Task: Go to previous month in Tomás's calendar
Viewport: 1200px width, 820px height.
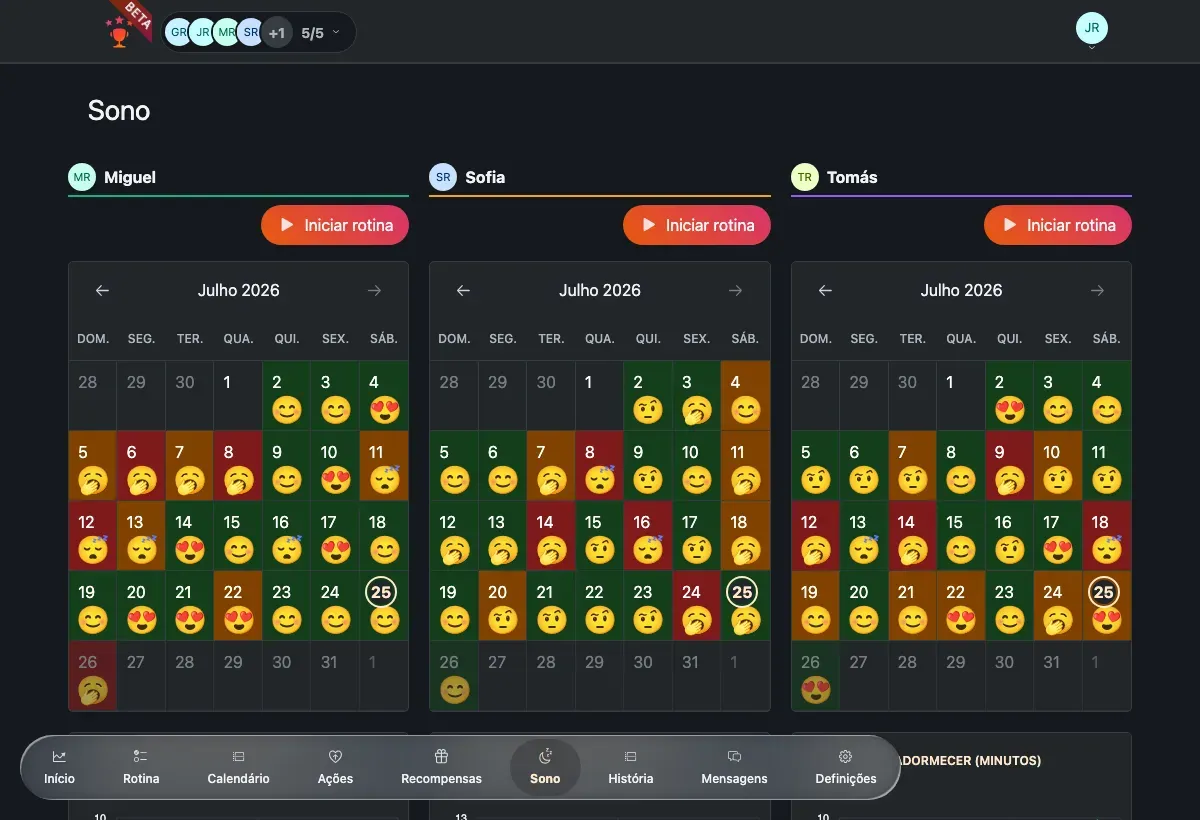Action: (x=825, y=291)
